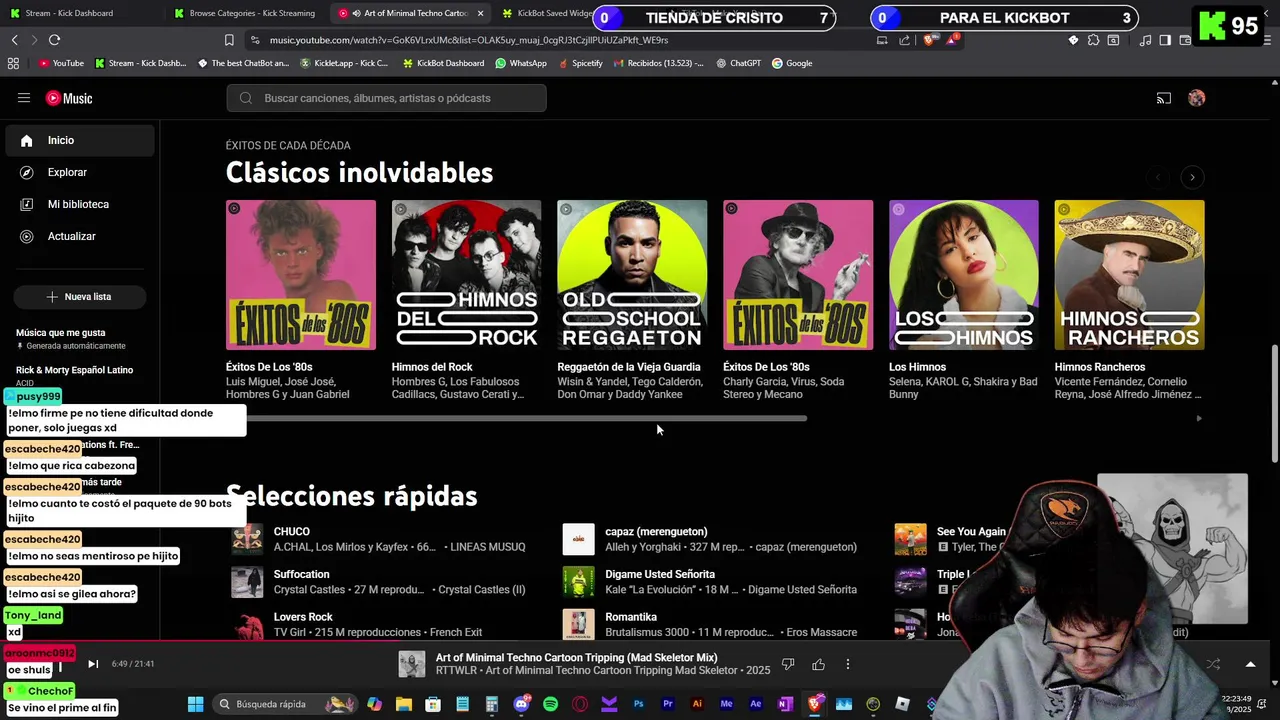
Task: Switch to Browse Categories - Kick Streaming tab
Action: [x=245, y=13]
